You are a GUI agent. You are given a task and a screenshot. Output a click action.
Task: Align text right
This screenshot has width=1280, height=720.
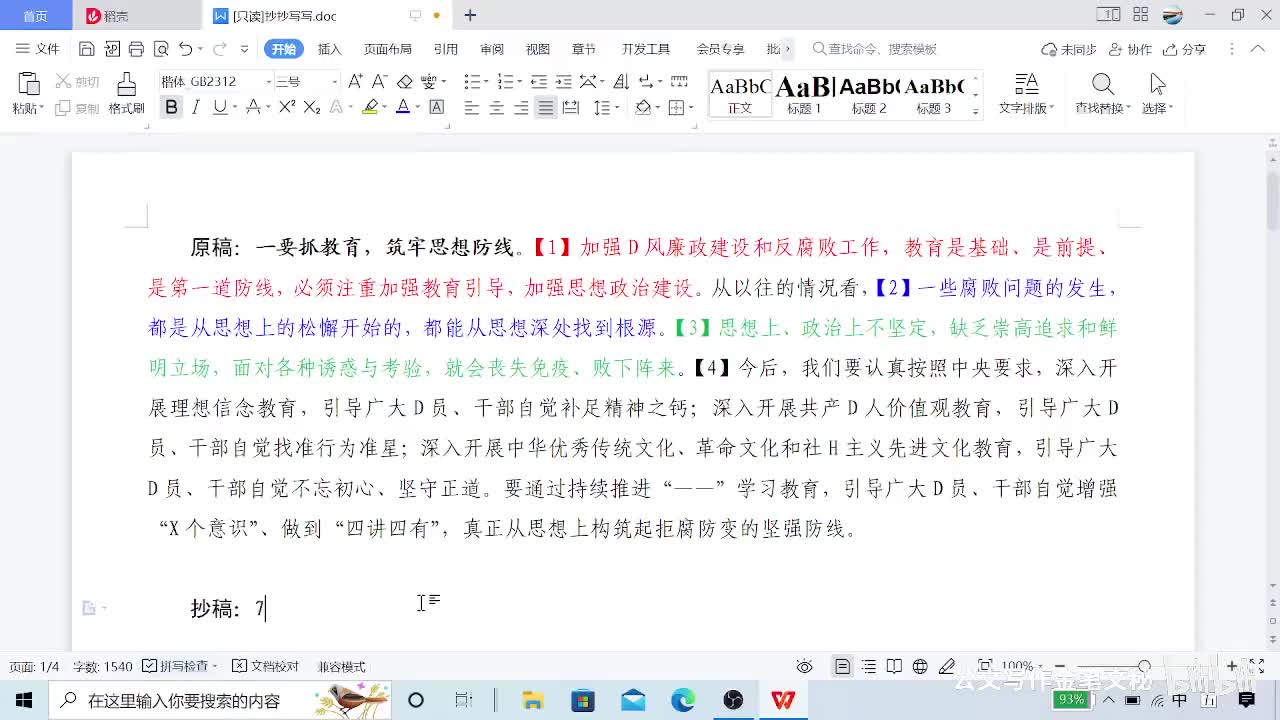(x=521, y=107)
